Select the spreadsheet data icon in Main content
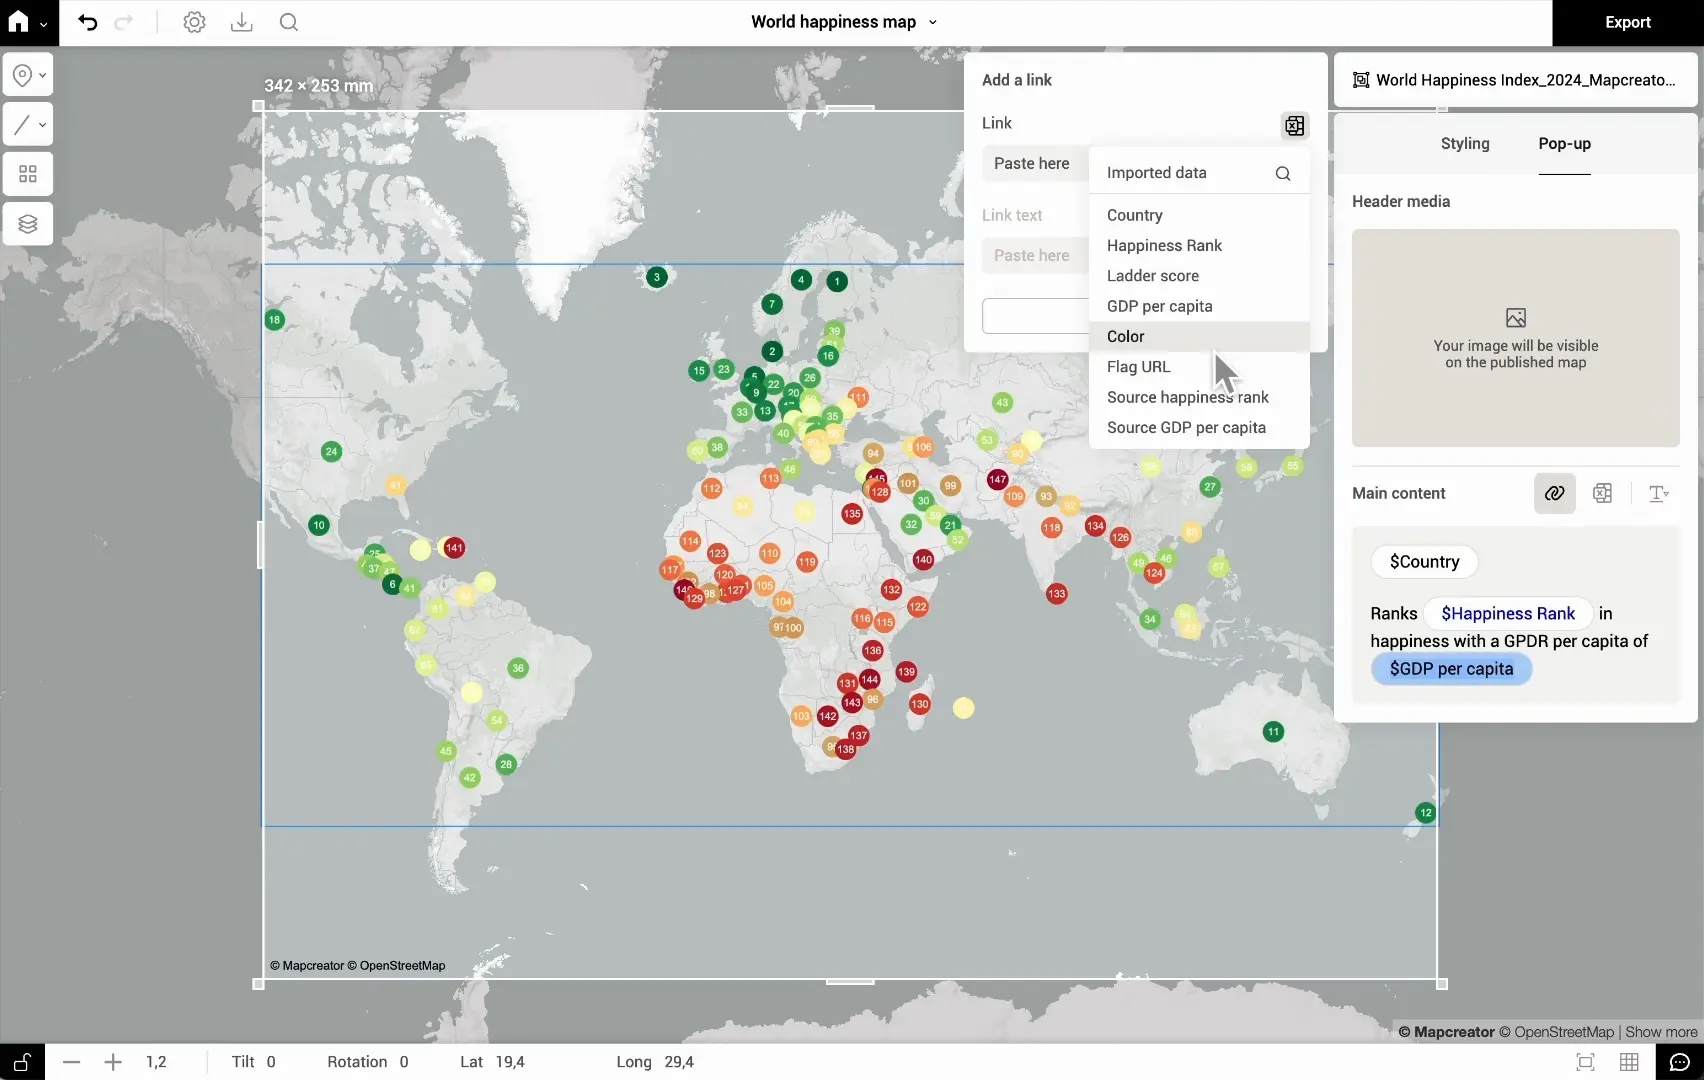 [1602, 493]
